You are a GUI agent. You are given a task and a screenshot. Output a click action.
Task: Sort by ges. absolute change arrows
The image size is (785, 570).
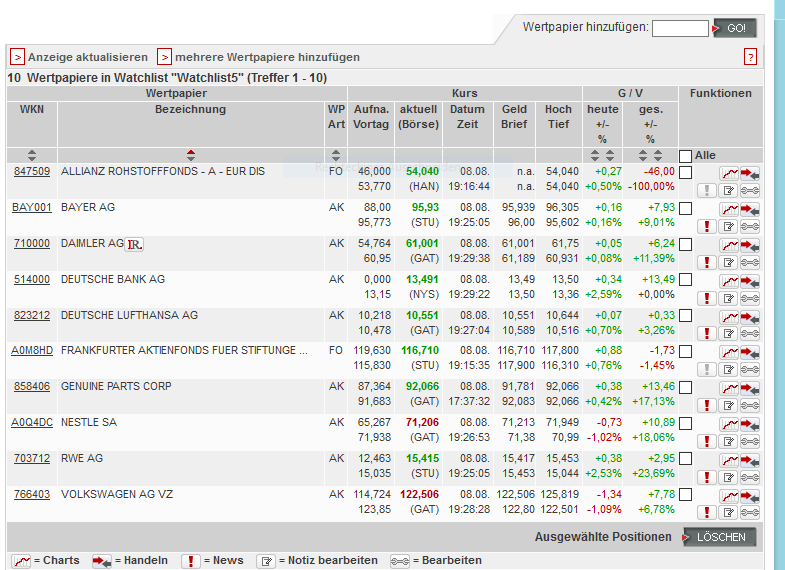[643, 155]
